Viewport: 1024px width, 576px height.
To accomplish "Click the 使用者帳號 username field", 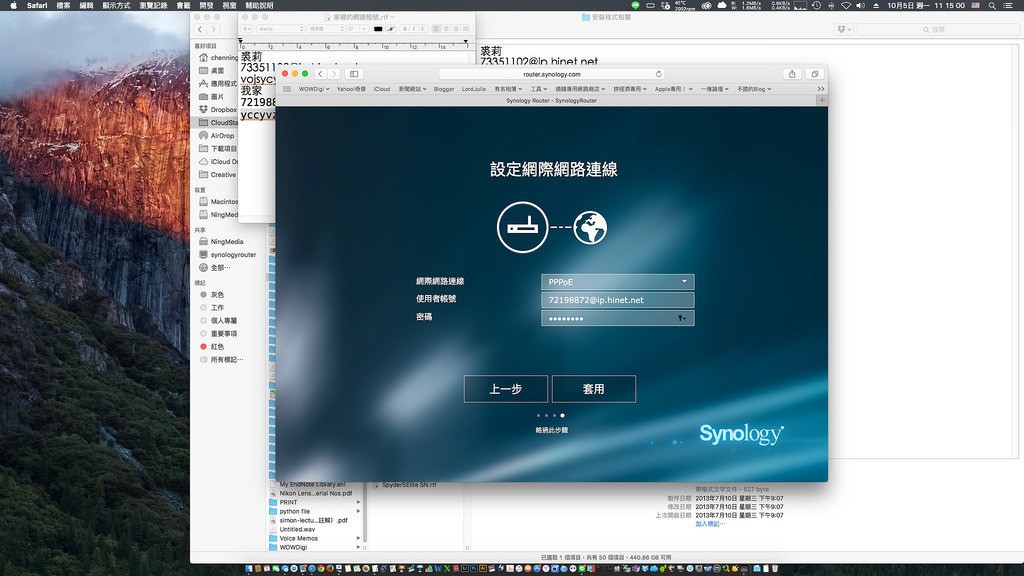I will coord(617,300).
